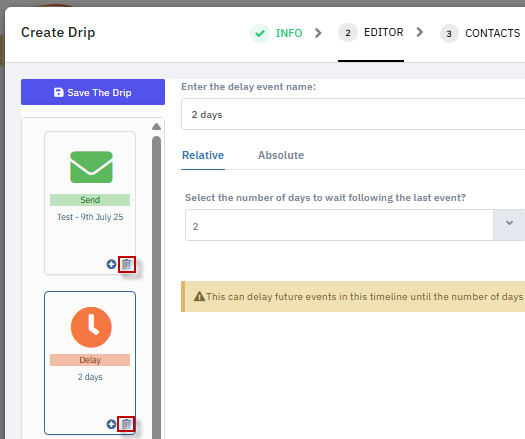Delete the Delay event with trash icon

click(x=126, y=424)
